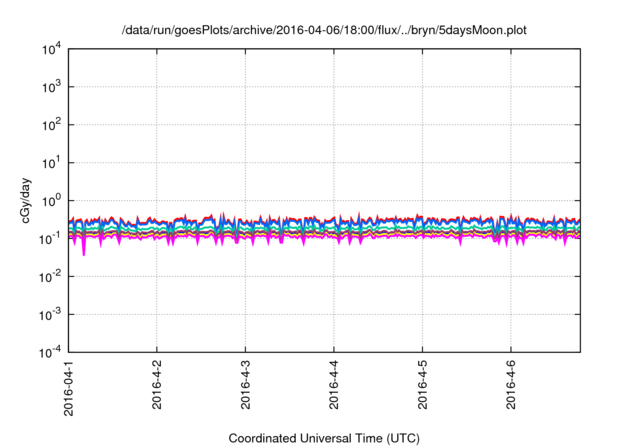Click the 10^2 y-axis tick label
This screenshot has height=448, width=640.
click(x=52, y=124)
